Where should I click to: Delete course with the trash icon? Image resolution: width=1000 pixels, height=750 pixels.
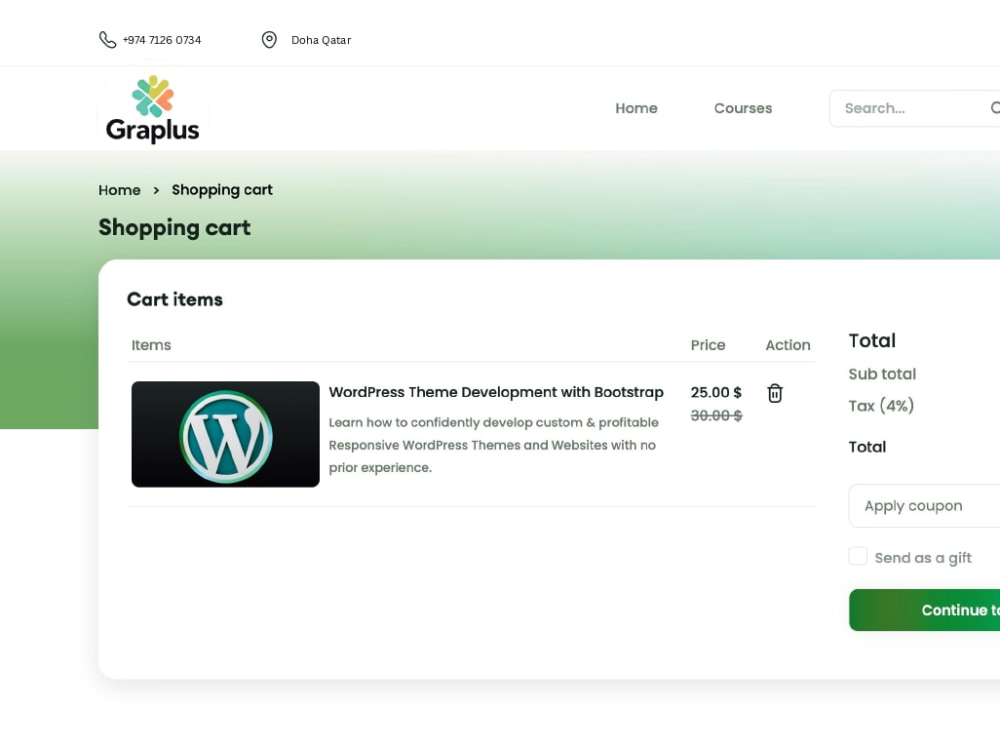(775, 393)
